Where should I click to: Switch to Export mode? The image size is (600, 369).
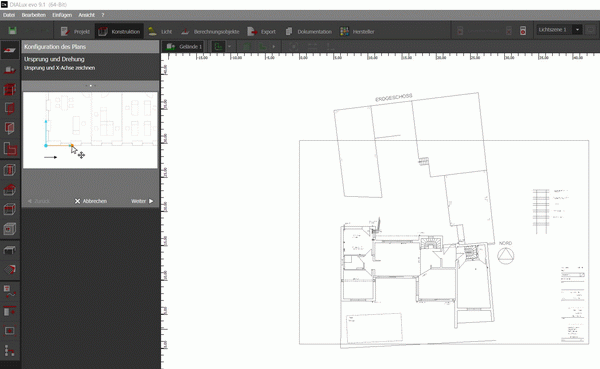pyautogui.click(x=262, y=31)
